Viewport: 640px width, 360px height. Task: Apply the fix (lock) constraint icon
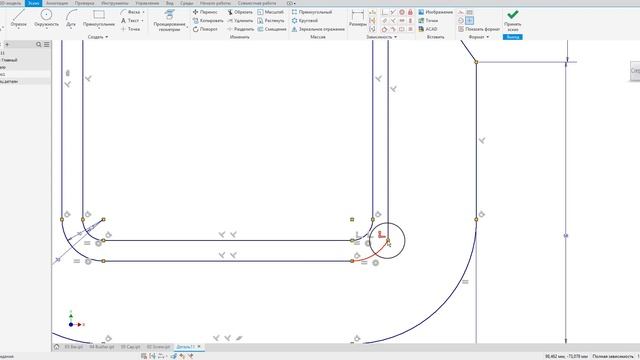point(410,12)
